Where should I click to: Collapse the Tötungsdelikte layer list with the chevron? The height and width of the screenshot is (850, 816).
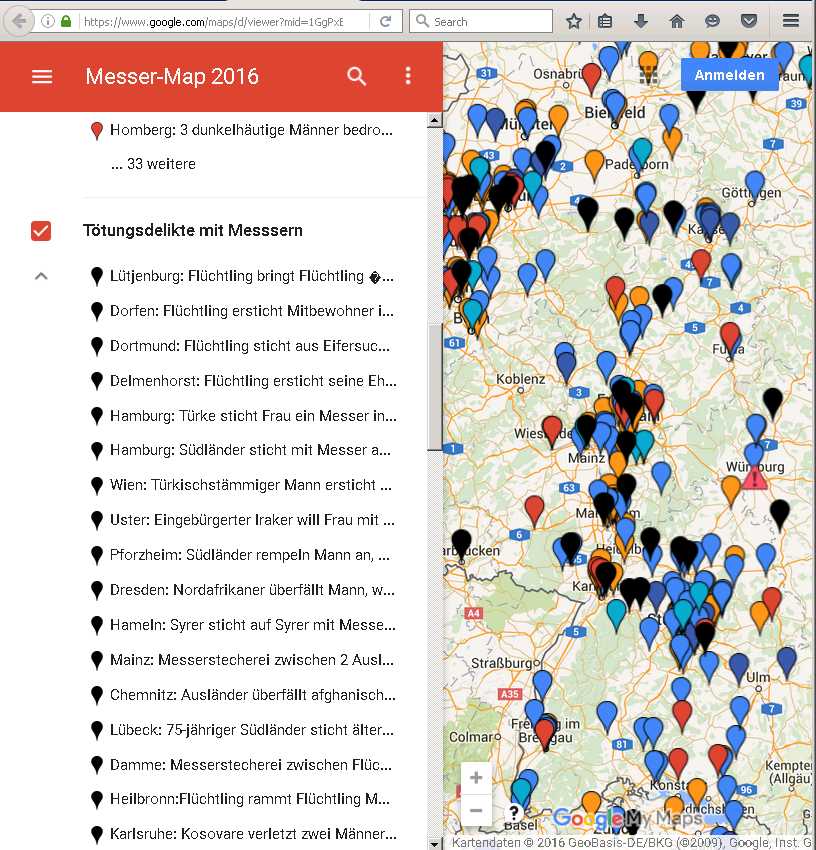[41, 276]
